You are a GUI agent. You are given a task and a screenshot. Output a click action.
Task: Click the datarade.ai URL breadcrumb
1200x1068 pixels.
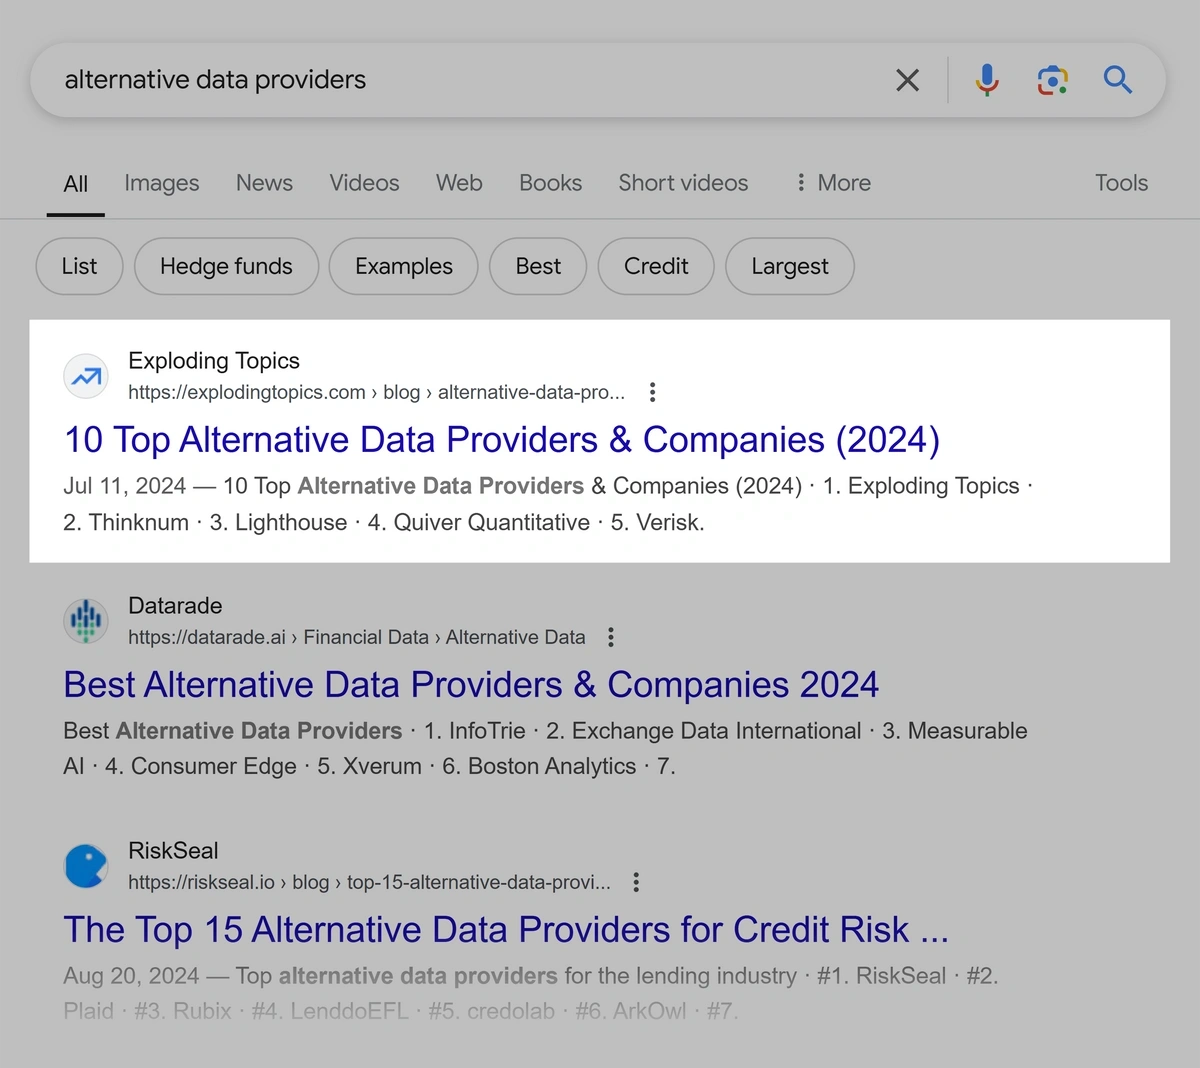[x=357, y=637]
